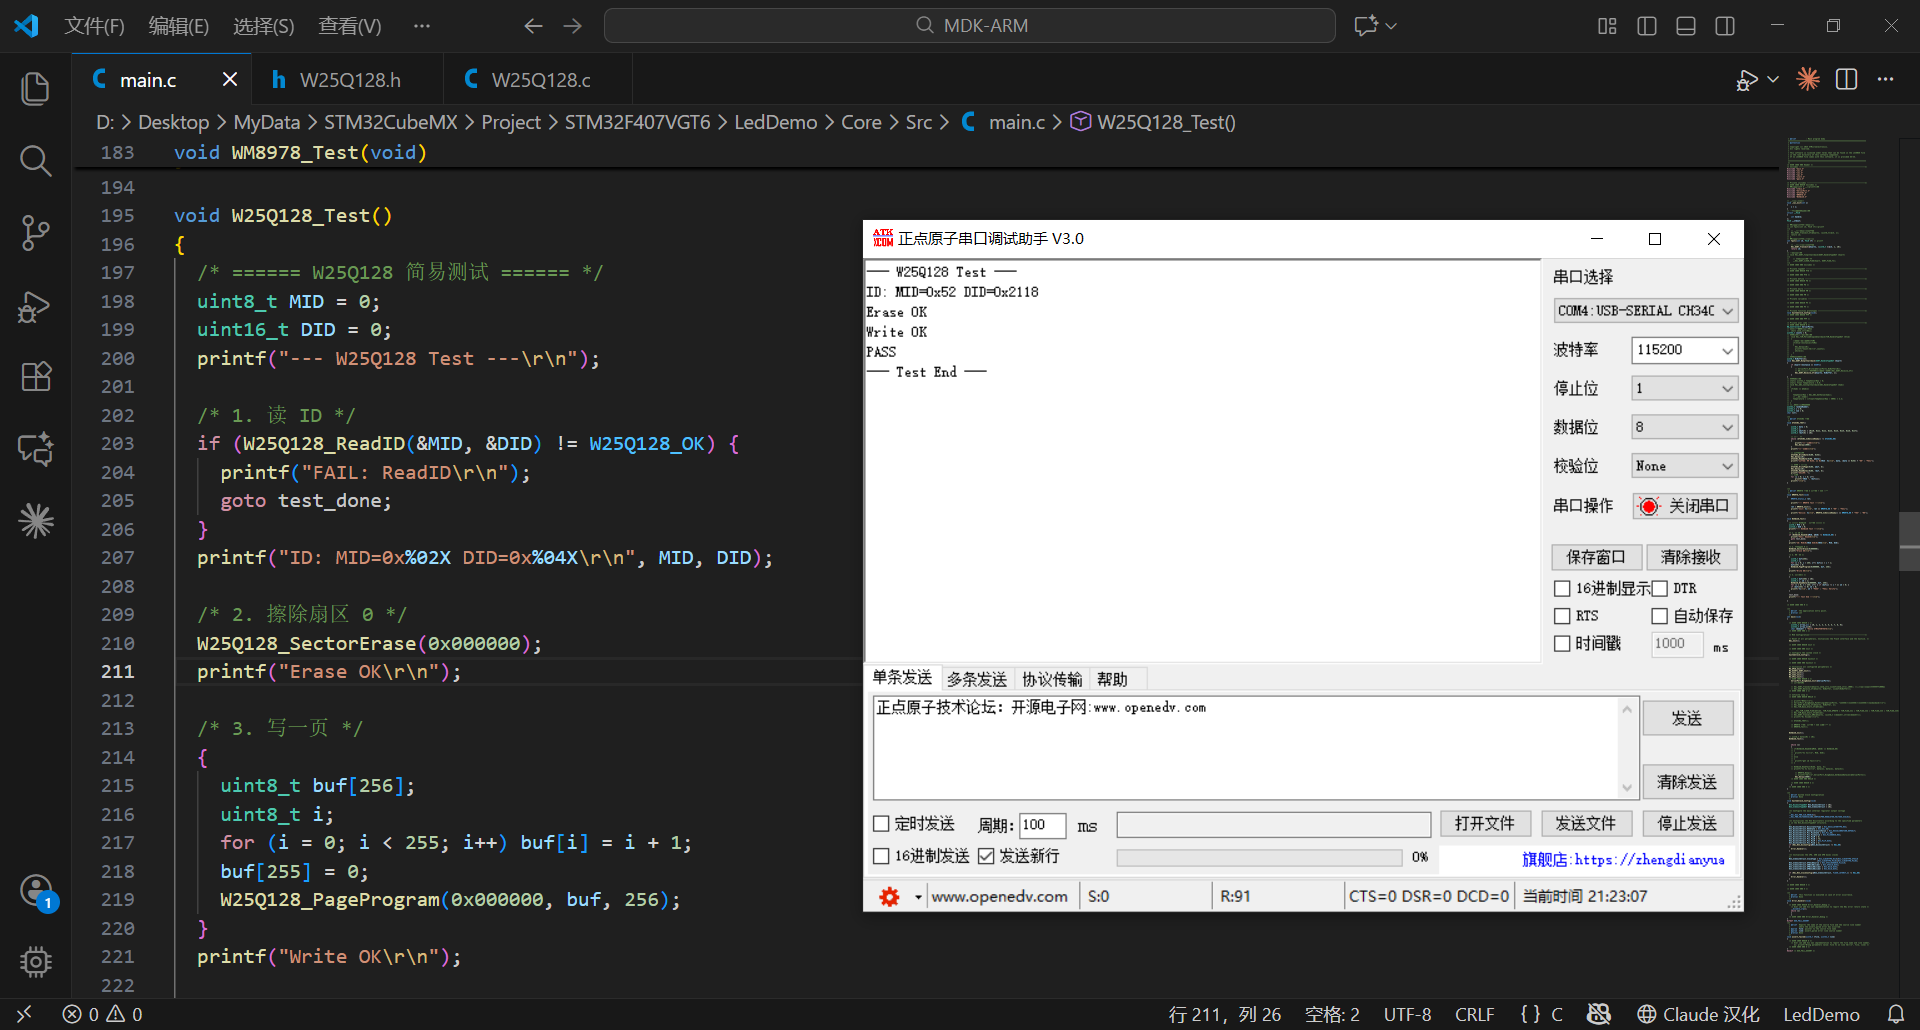Split the editor to the right
The image size is (1920, 1030).
pyautogui.click(x=1847, y=79)
